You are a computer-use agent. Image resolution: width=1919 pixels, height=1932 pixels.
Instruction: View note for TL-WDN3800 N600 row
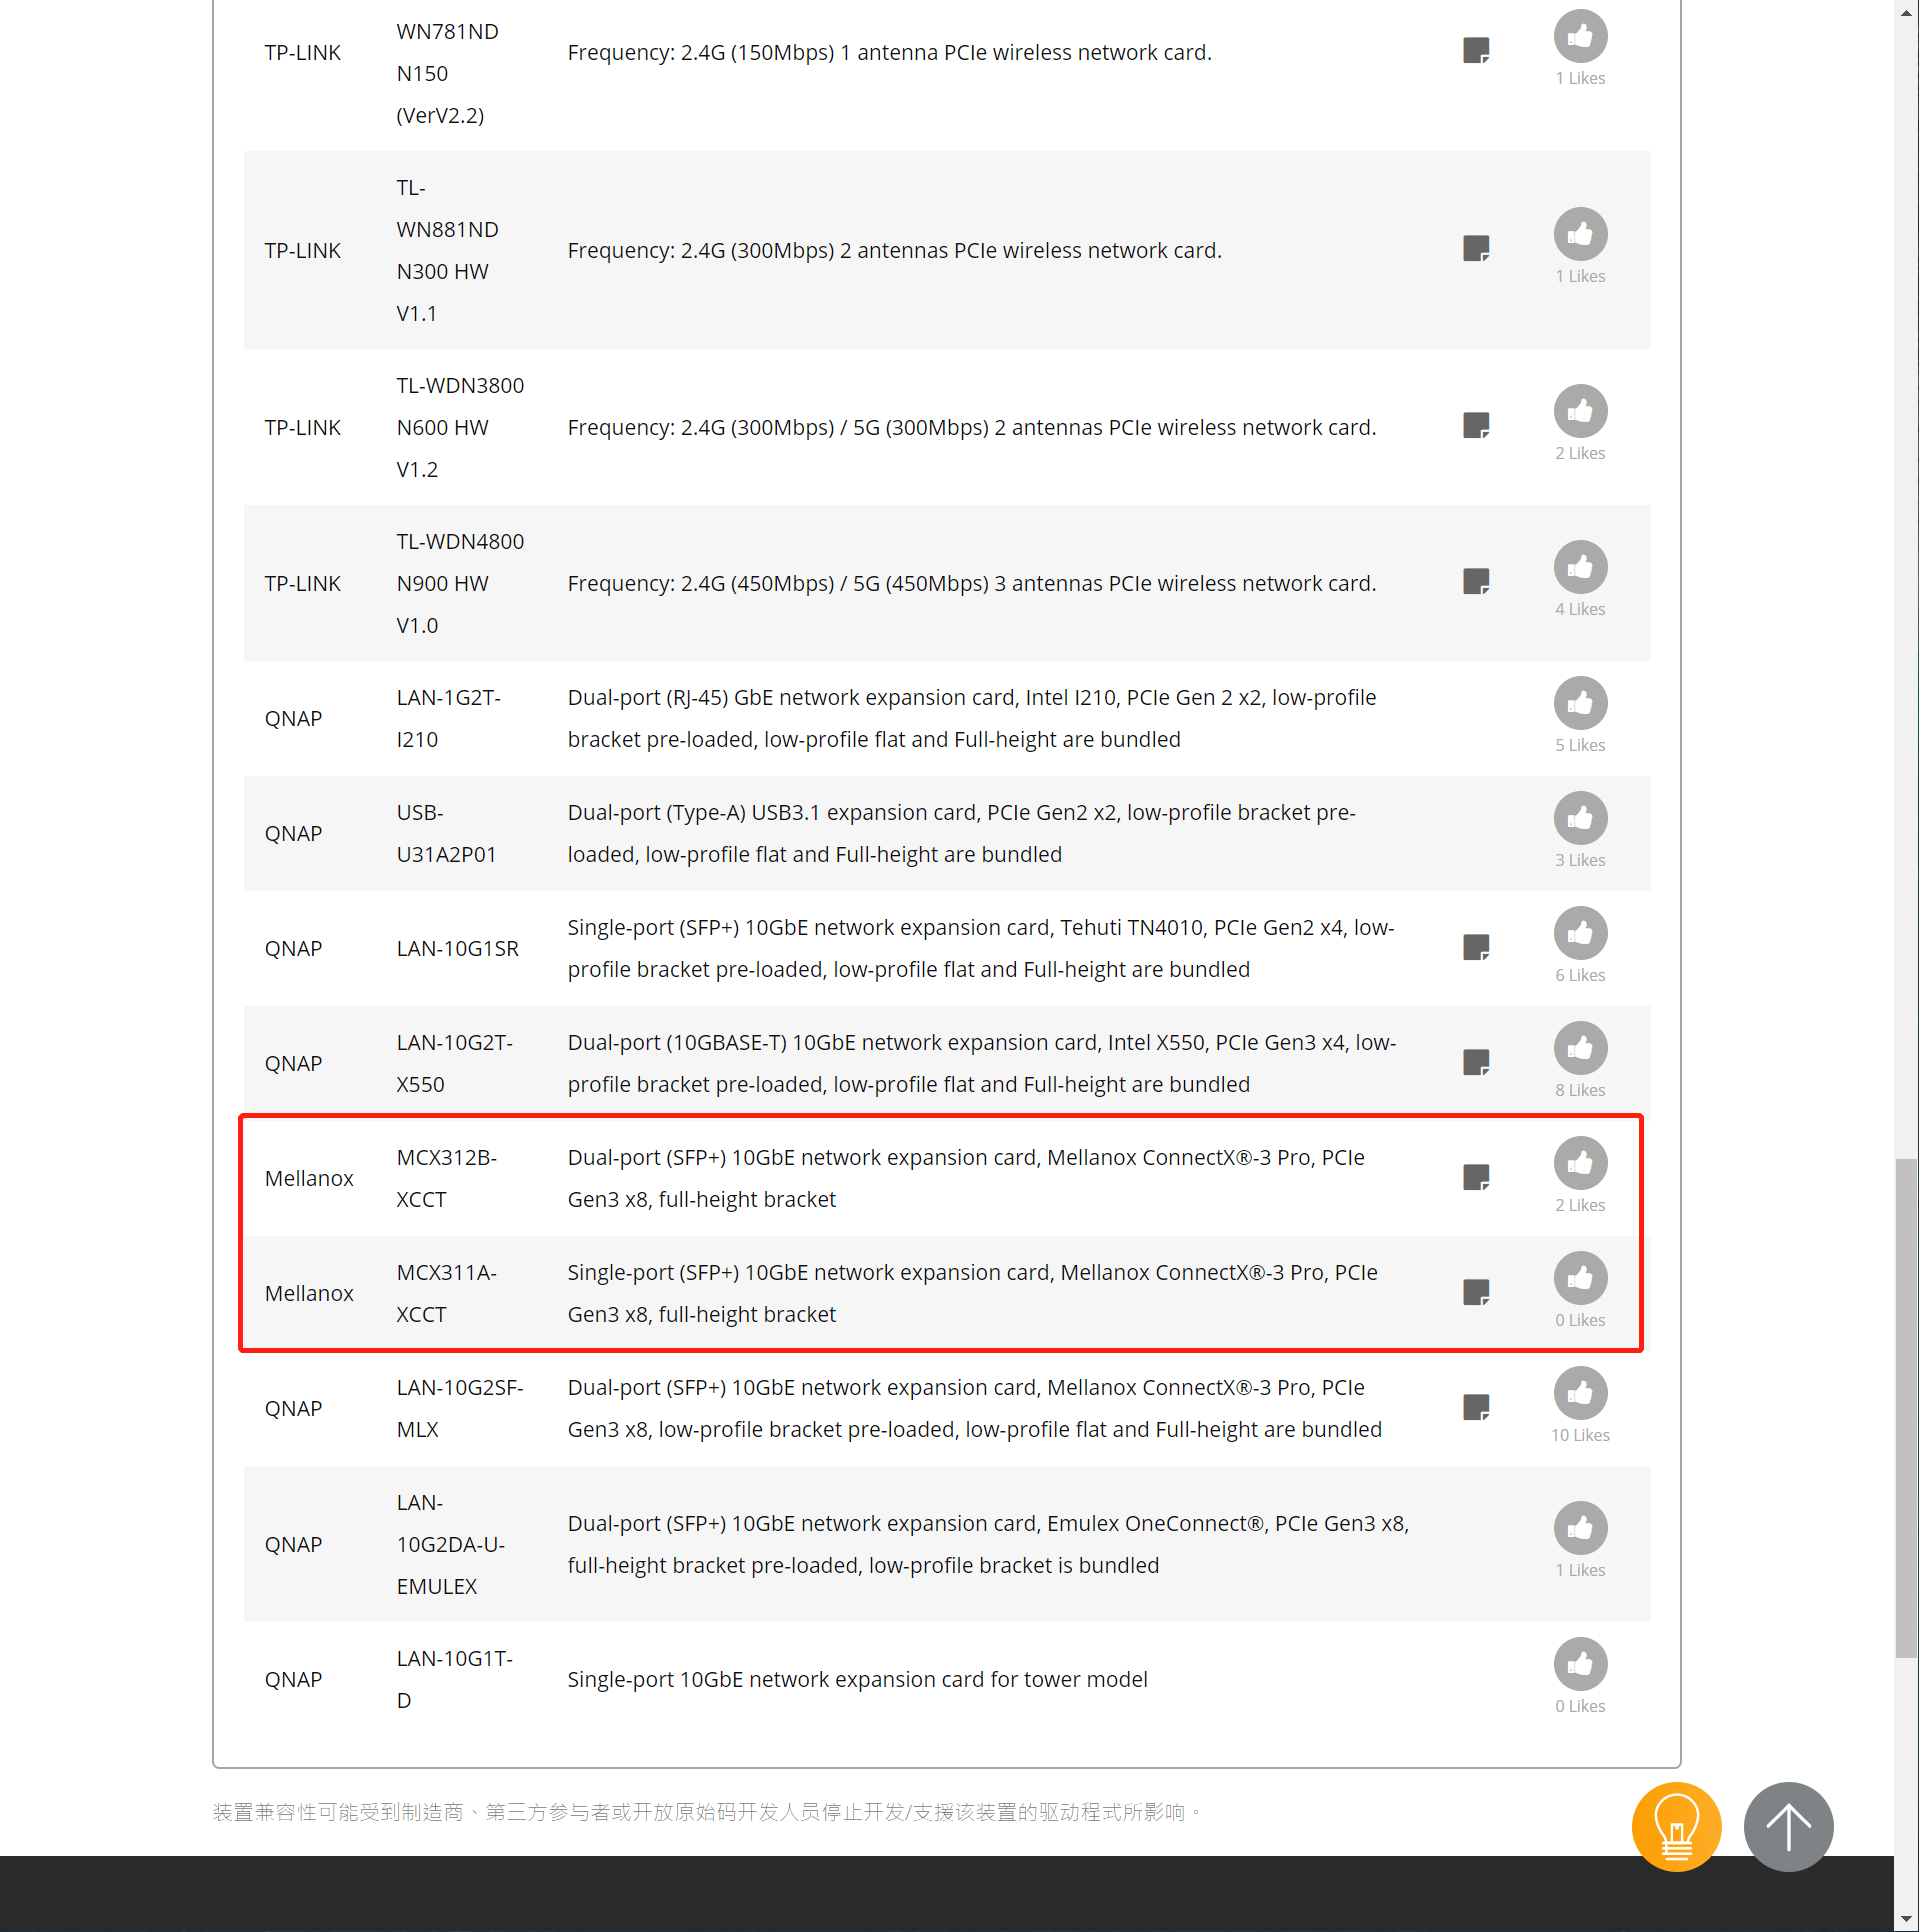(1475, 425)
